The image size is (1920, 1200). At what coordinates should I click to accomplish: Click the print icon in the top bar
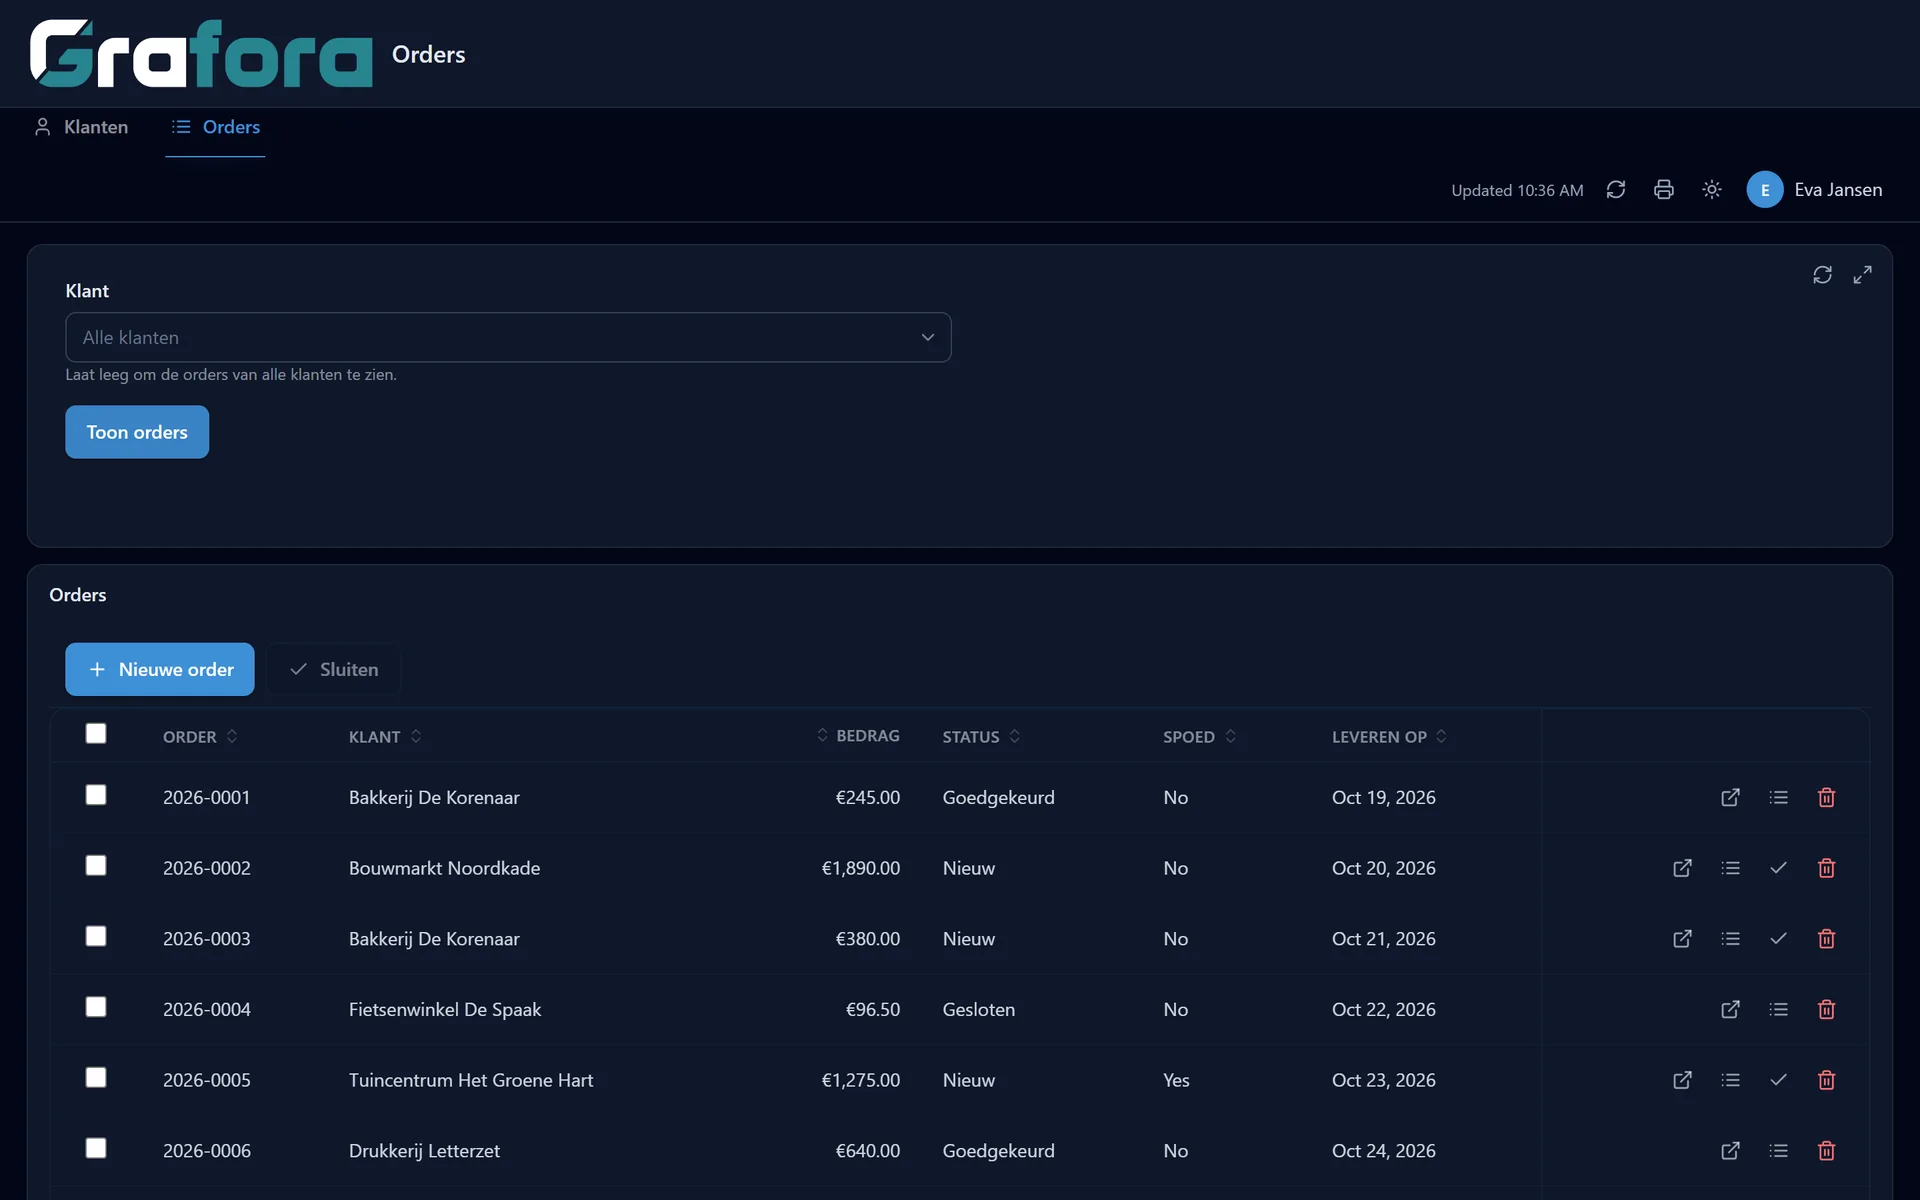click(1664, 190)
